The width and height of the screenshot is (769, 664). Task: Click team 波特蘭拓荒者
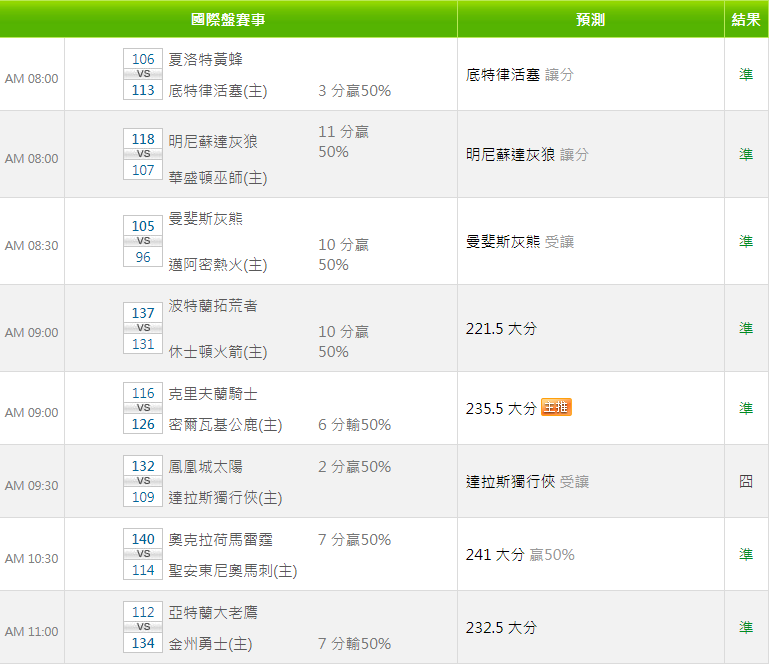[213, 306]
